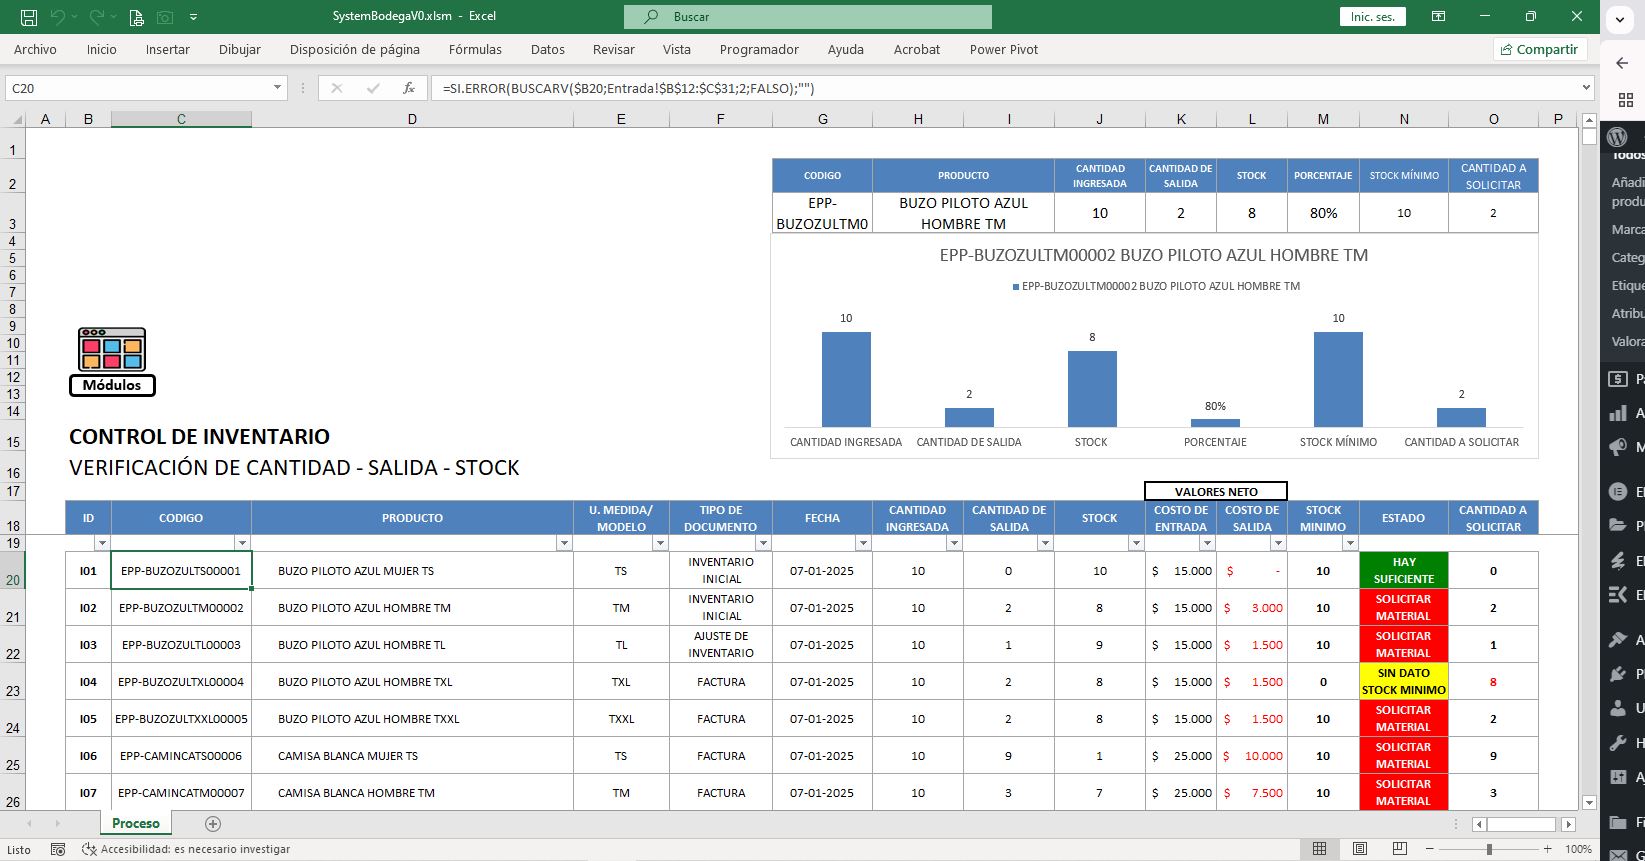Open the CODIGO column filter dropdown

pos(242,543)
